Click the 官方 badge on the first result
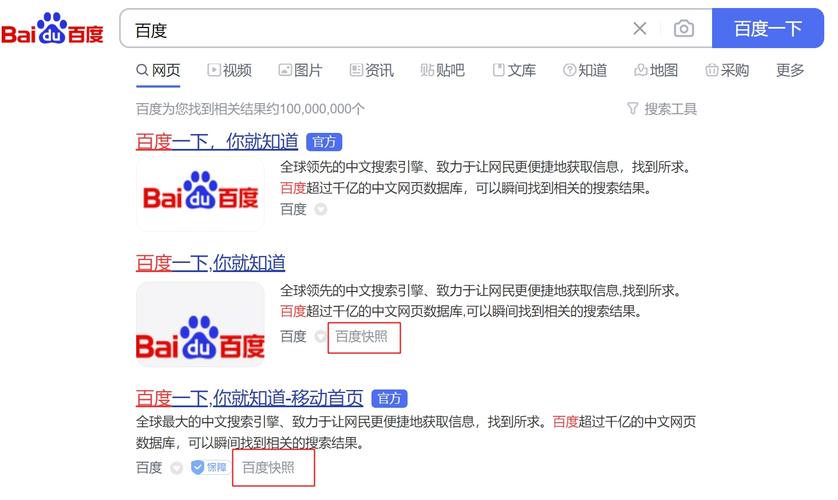 [324, 142]
